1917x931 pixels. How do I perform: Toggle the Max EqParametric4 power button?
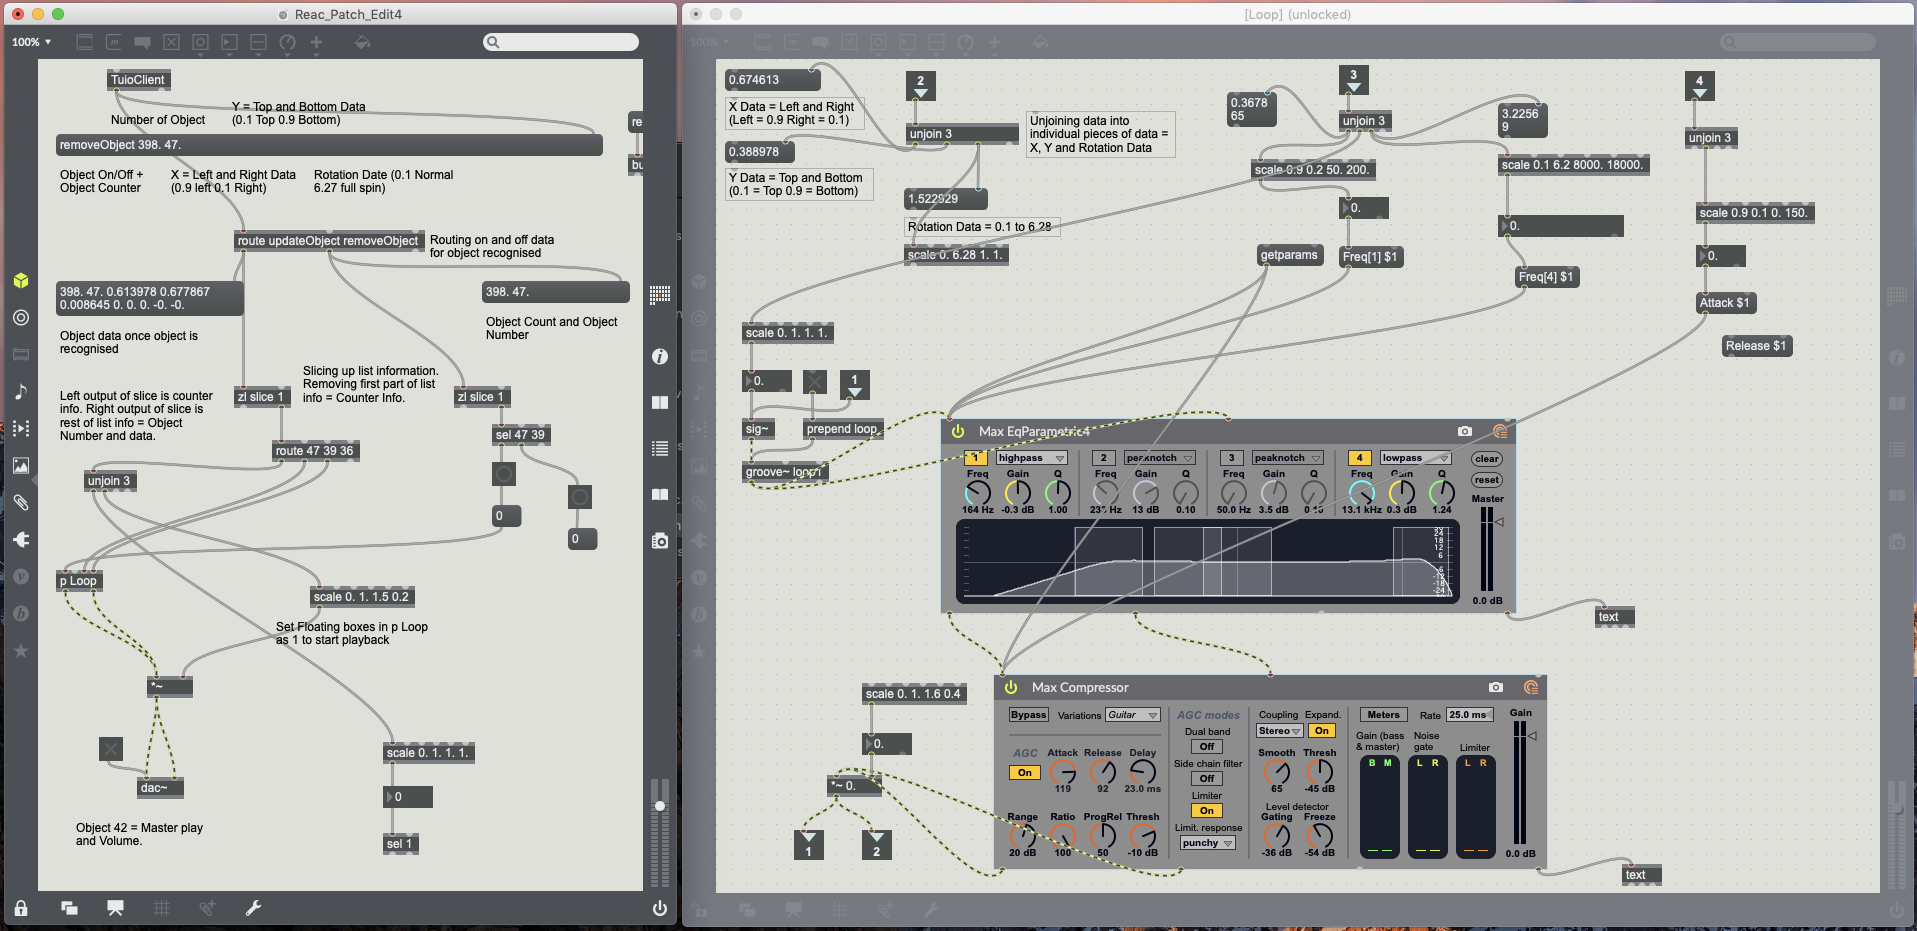pyautogui.click(x=958, y=431)
